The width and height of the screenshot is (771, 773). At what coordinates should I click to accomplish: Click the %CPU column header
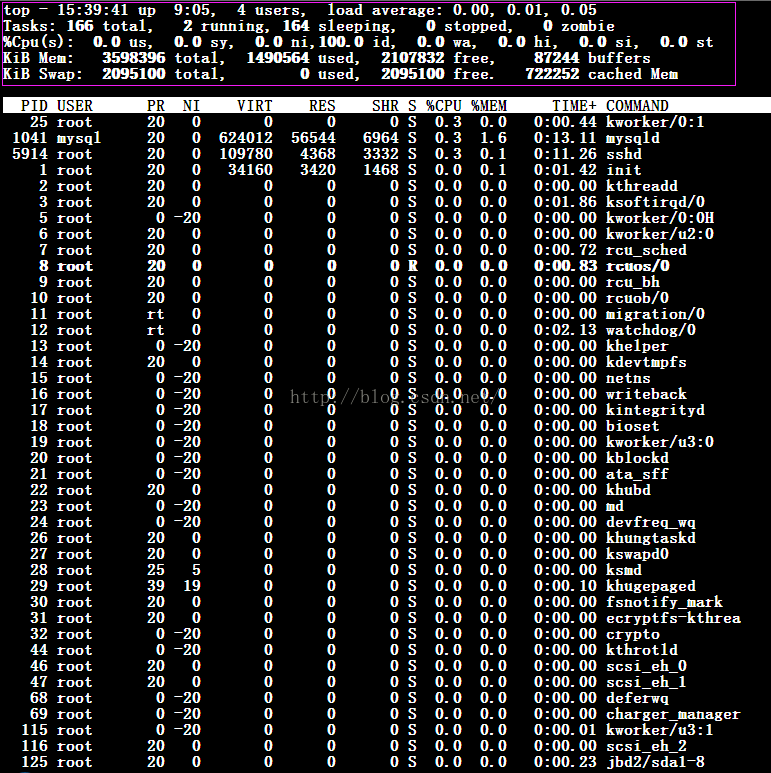[444, 105]
